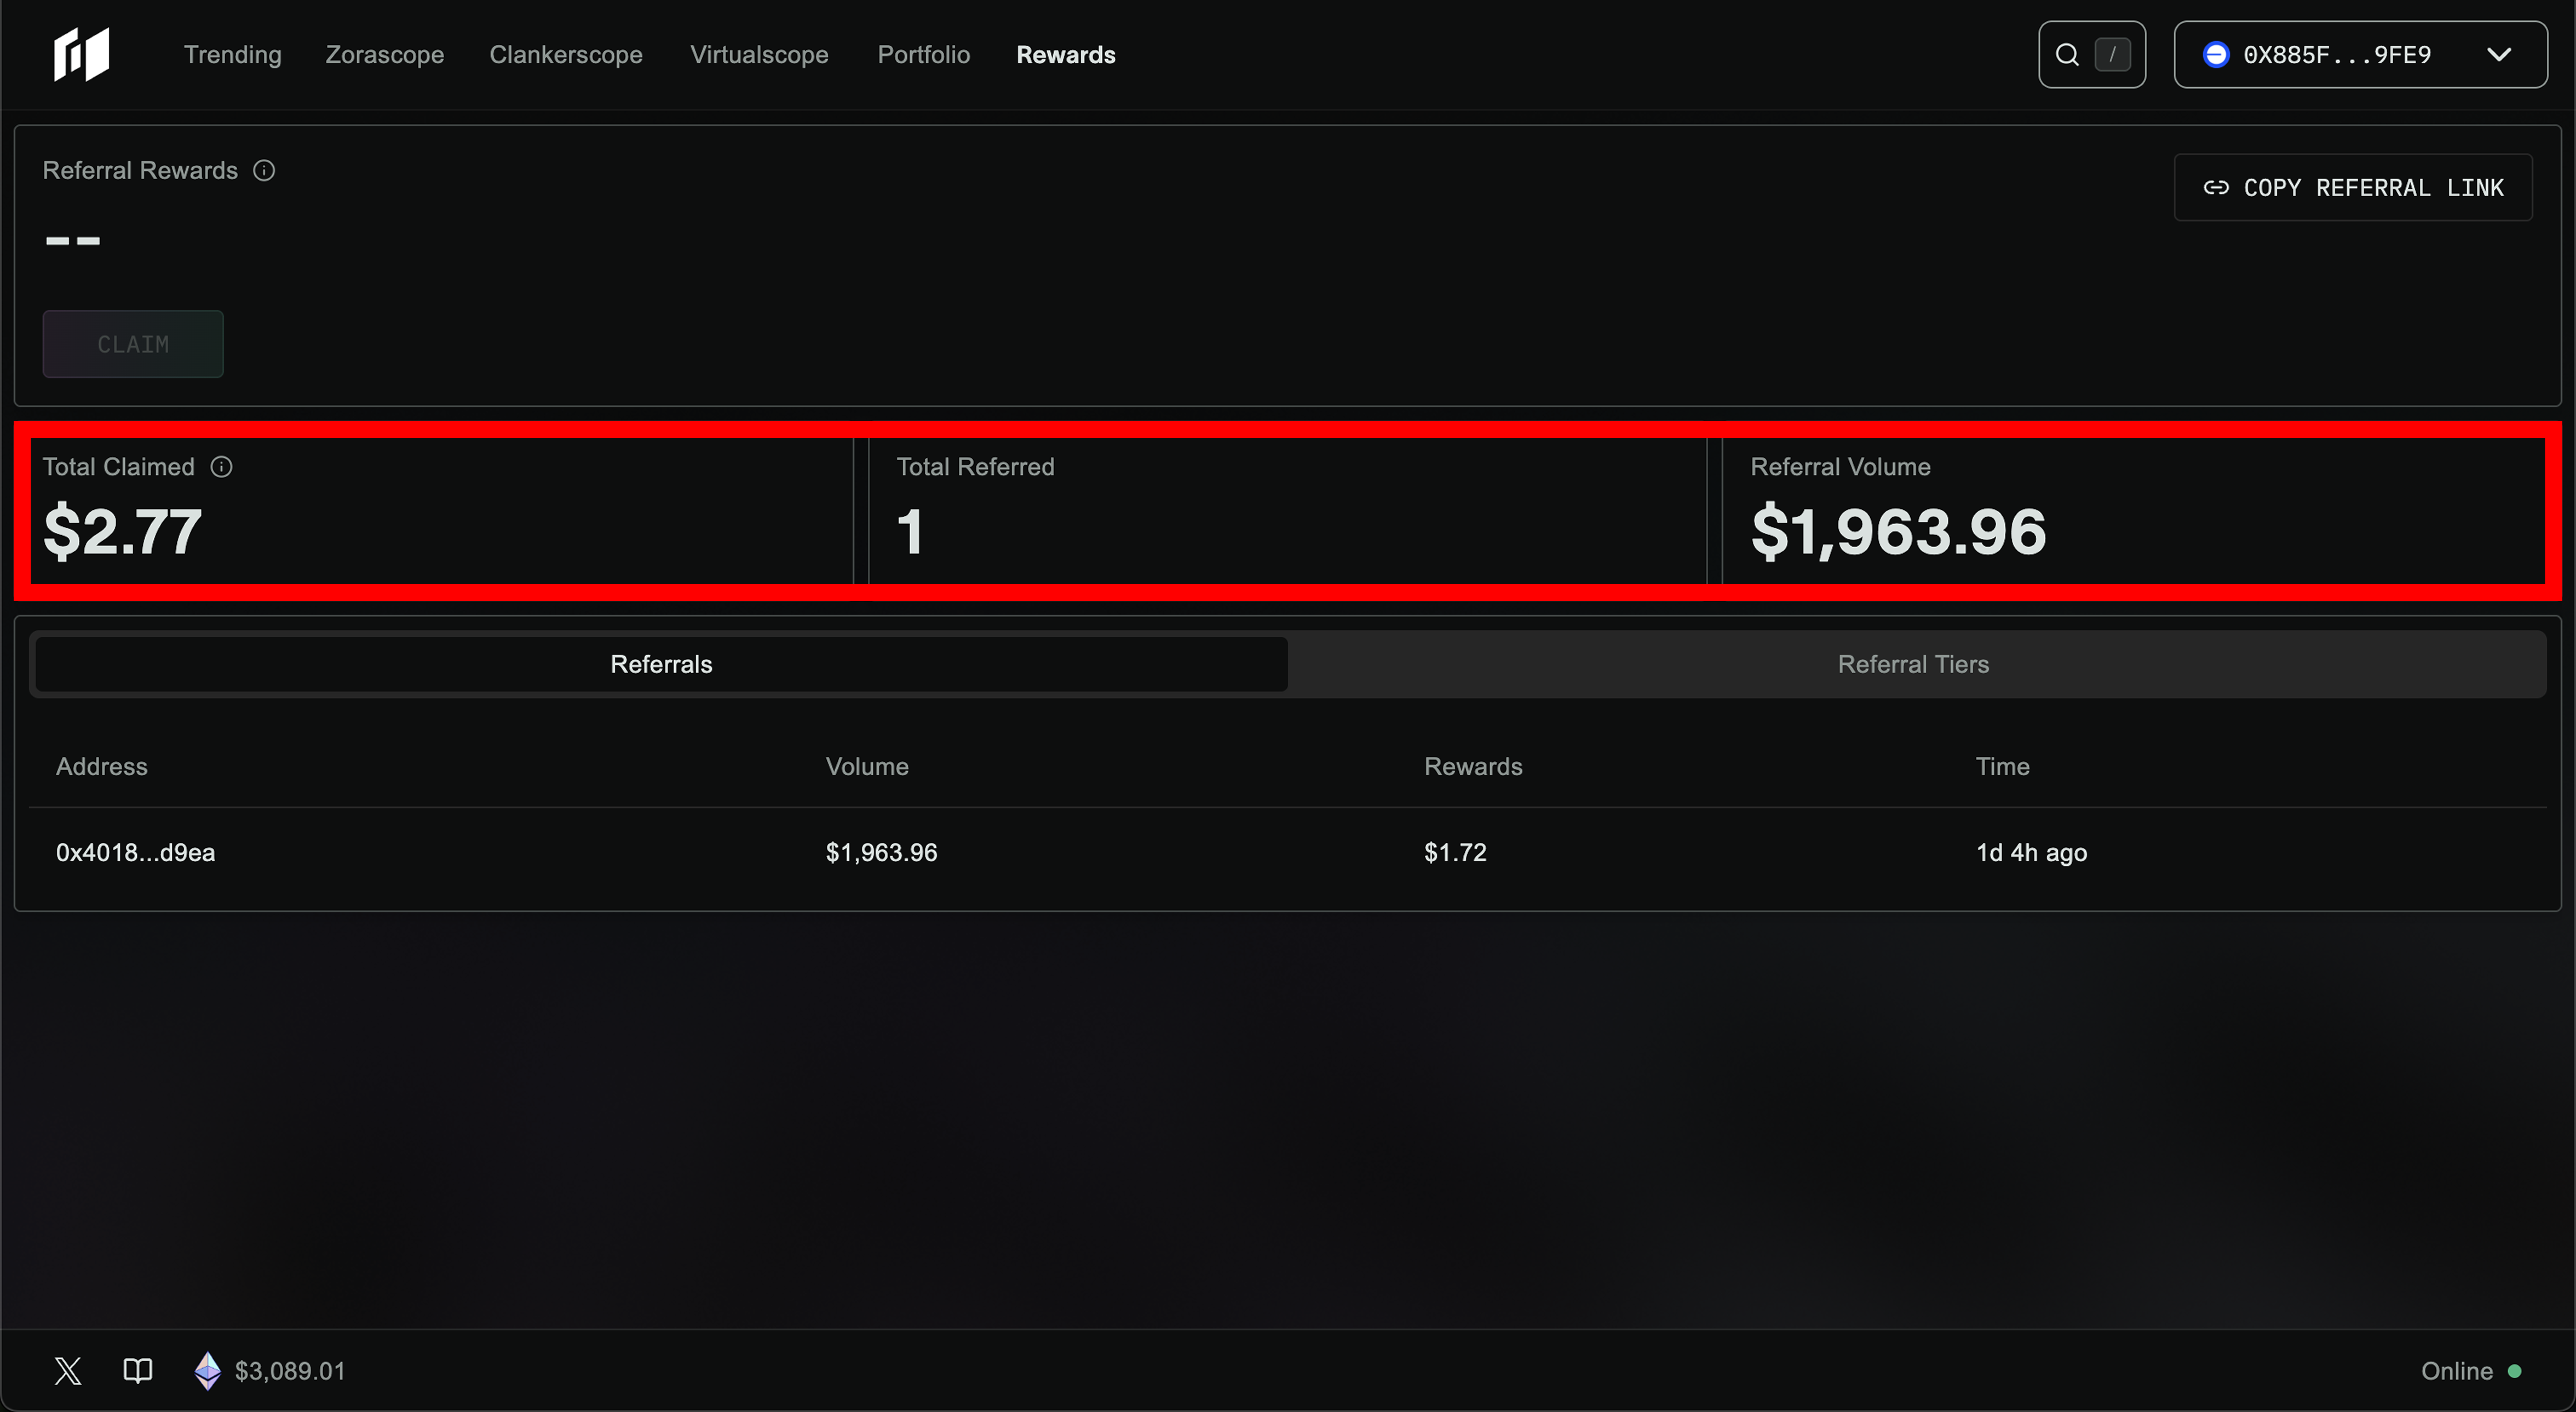Expand the wallet dropdown chevron

(x=2498, y=55)
